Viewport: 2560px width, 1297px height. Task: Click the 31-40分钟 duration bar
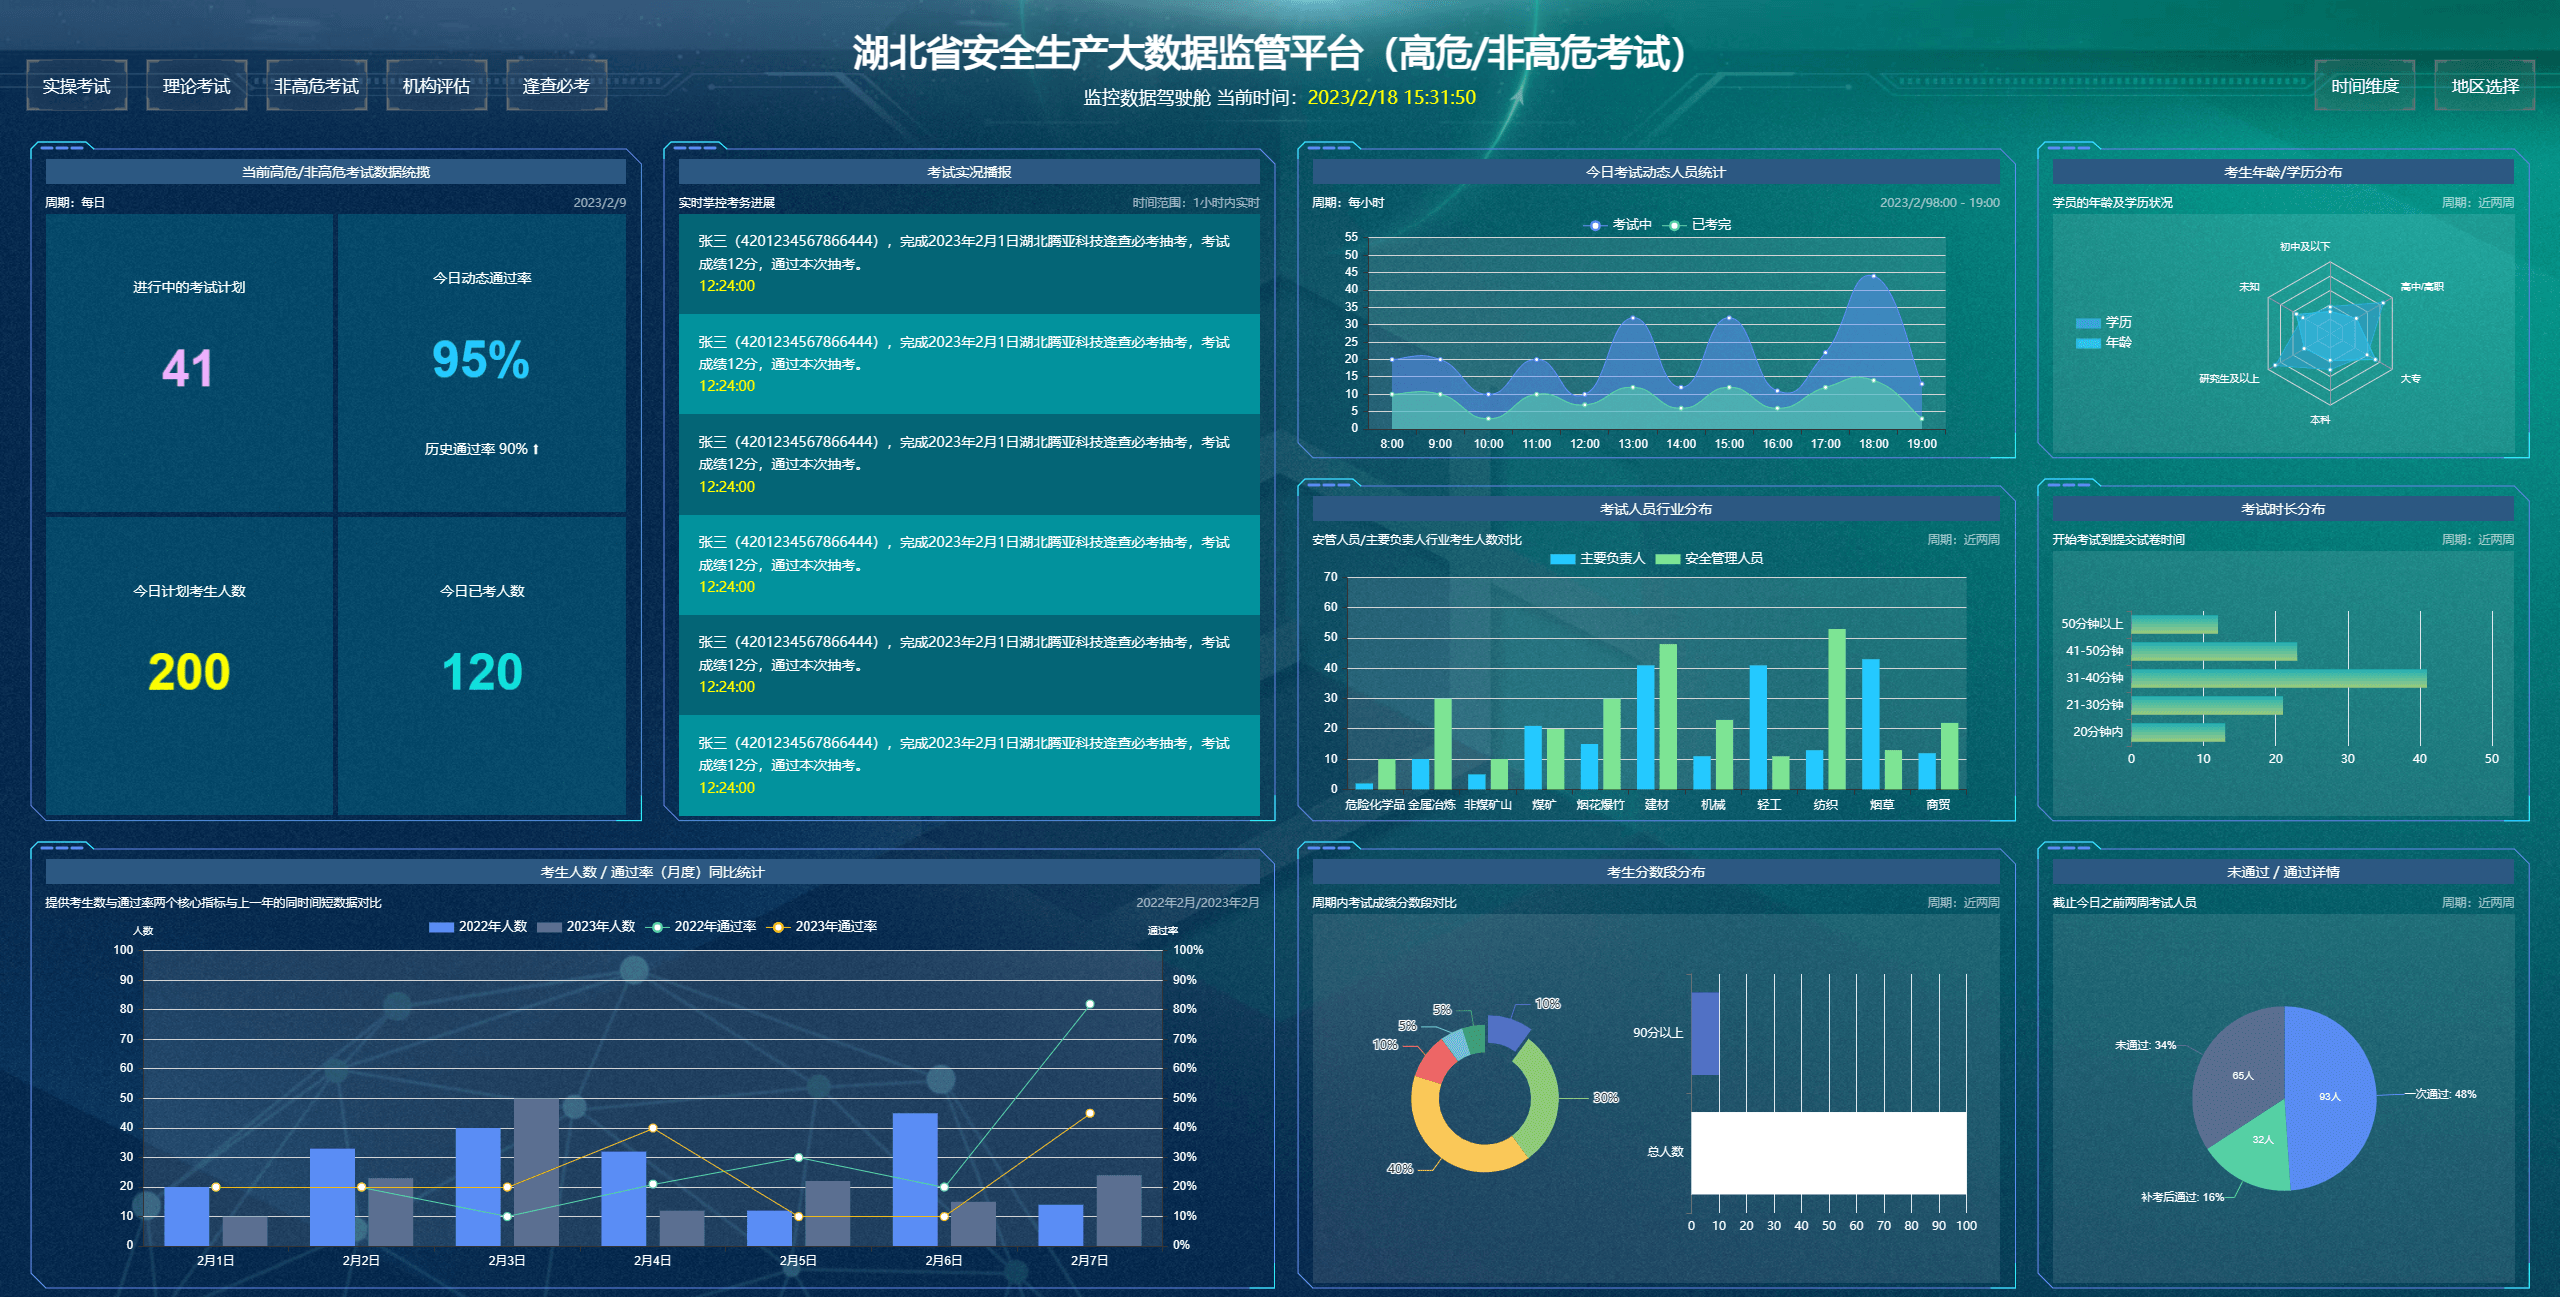tap(2279, 678)
